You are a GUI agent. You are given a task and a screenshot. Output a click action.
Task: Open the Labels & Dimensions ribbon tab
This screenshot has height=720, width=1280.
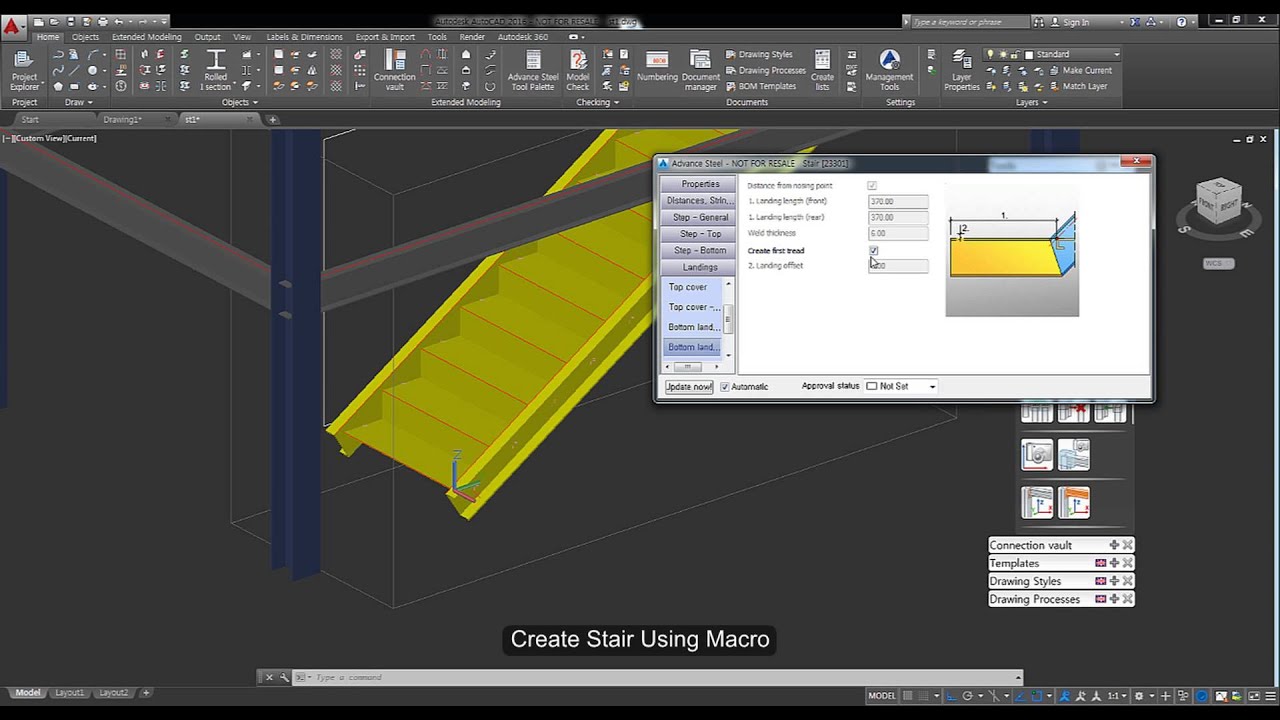[304, 37]
